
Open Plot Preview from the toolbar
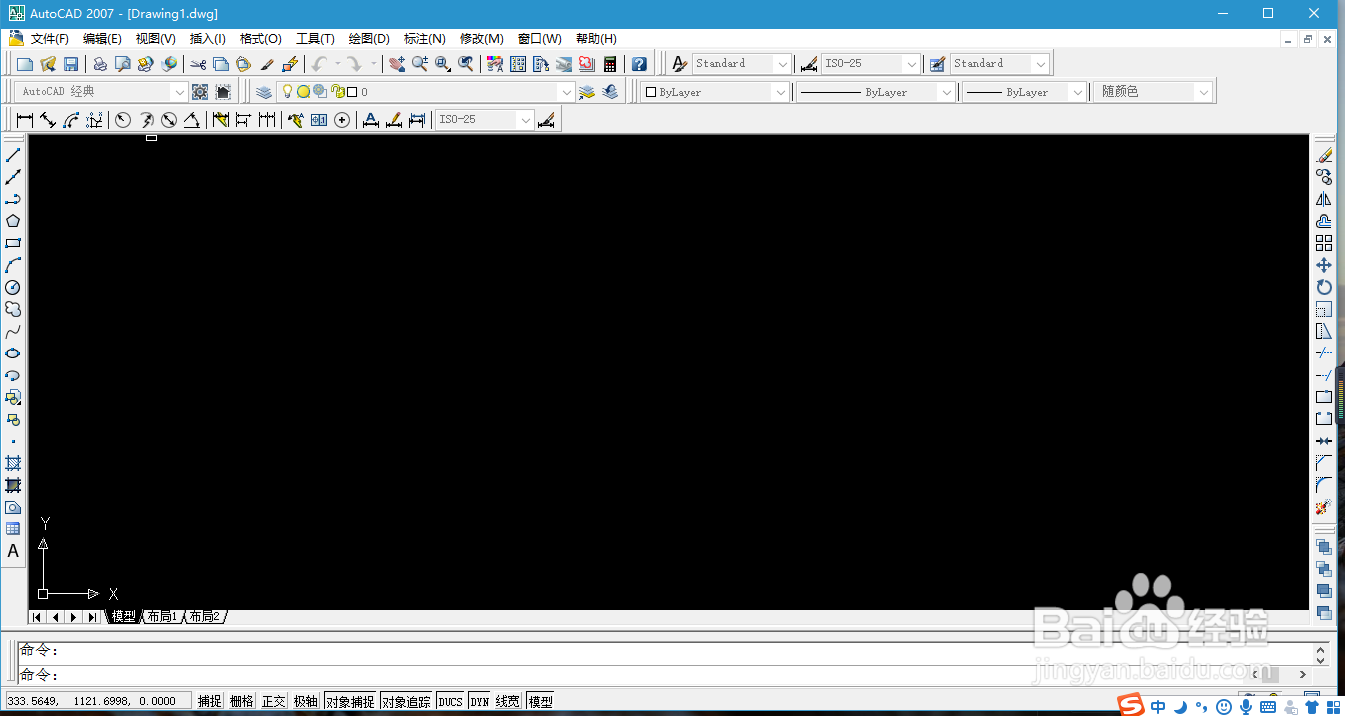(123, 64)
